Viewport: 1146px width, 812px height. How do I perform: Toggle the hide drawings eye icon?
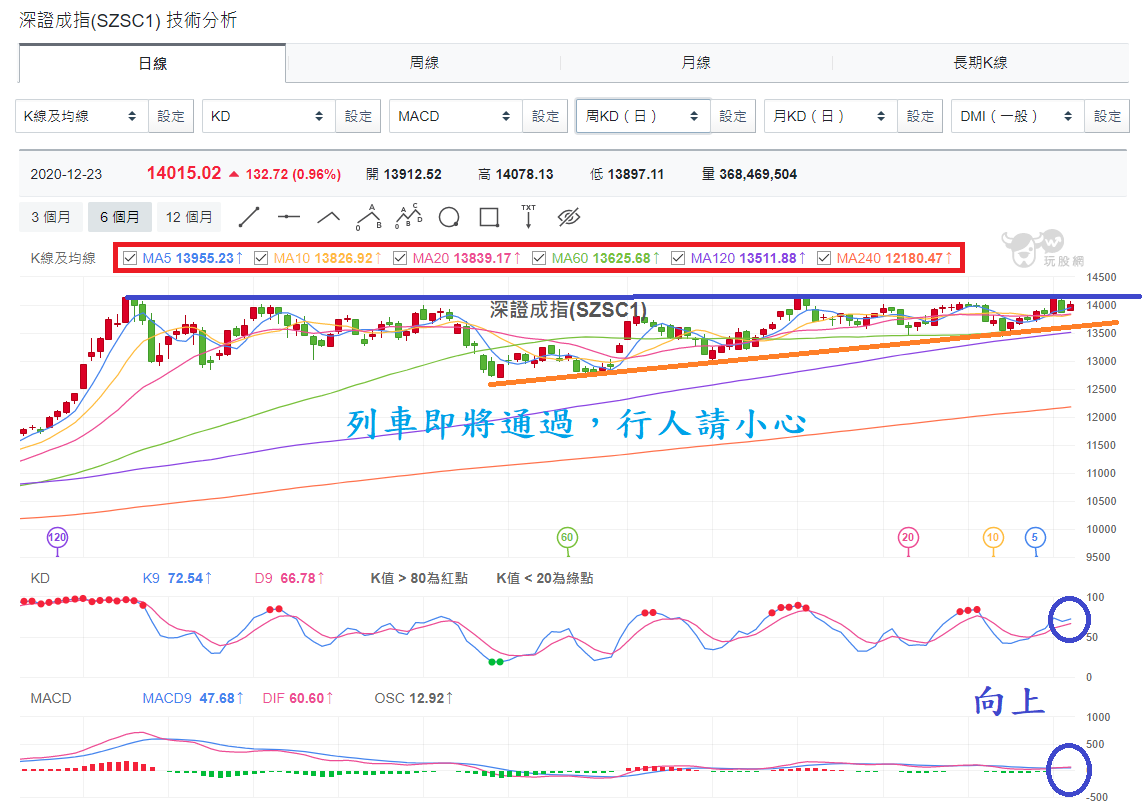[x=569, y=217]
